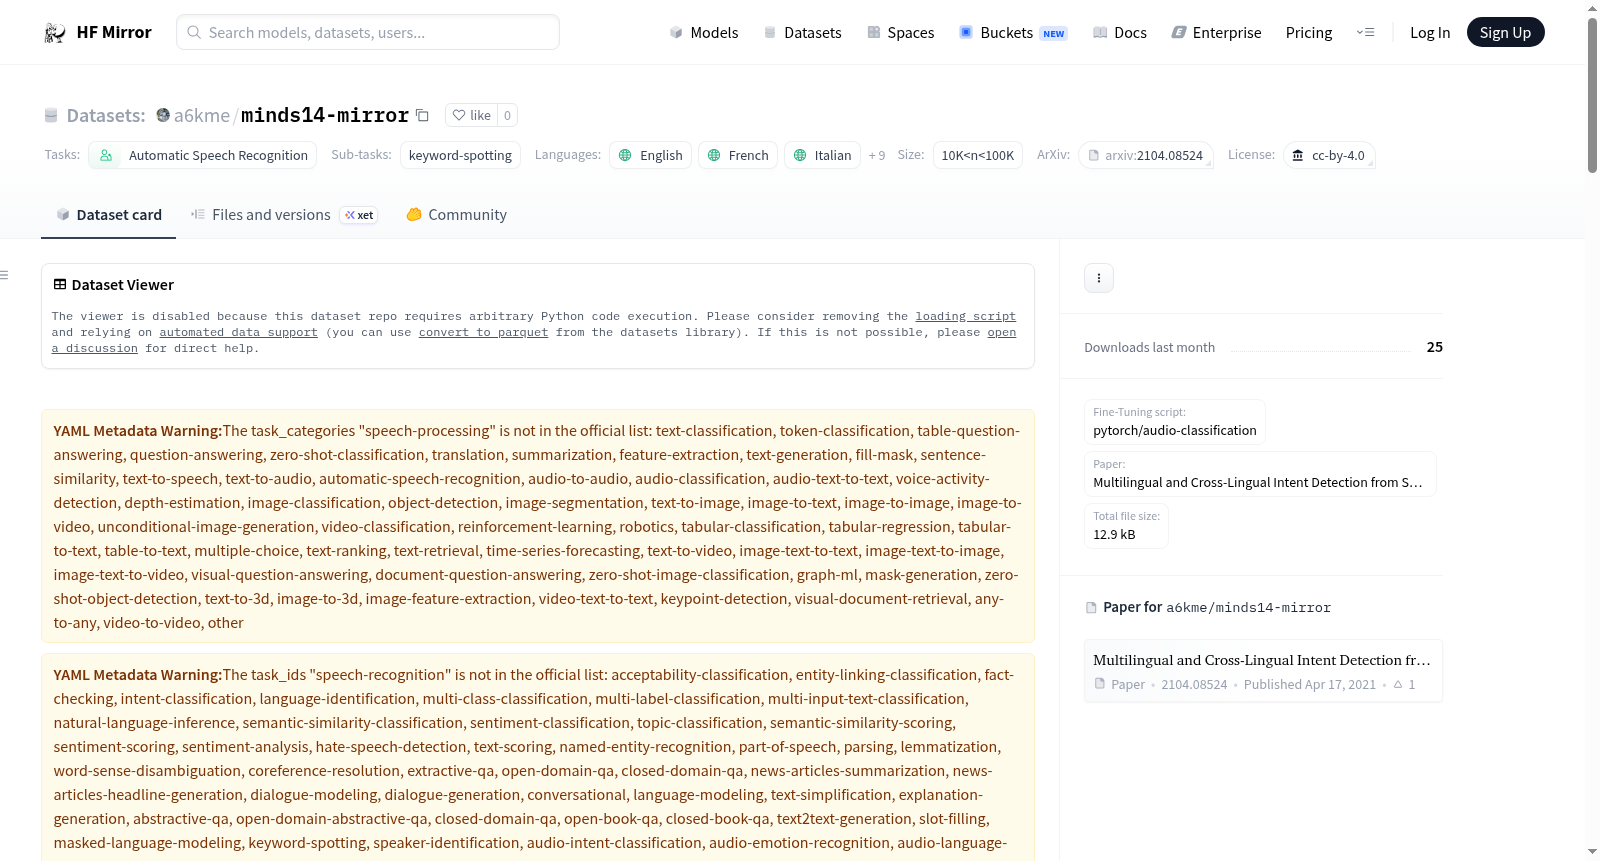Click the a6kme owner link
Viewport: 1600px width, 861px height.
(x=202, y=115)
